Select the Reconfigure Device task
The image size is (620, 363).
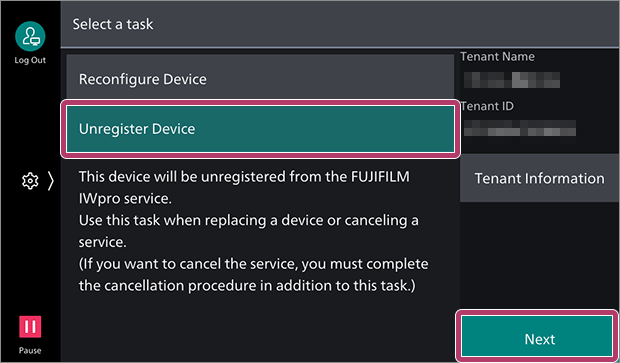(260, 77)
